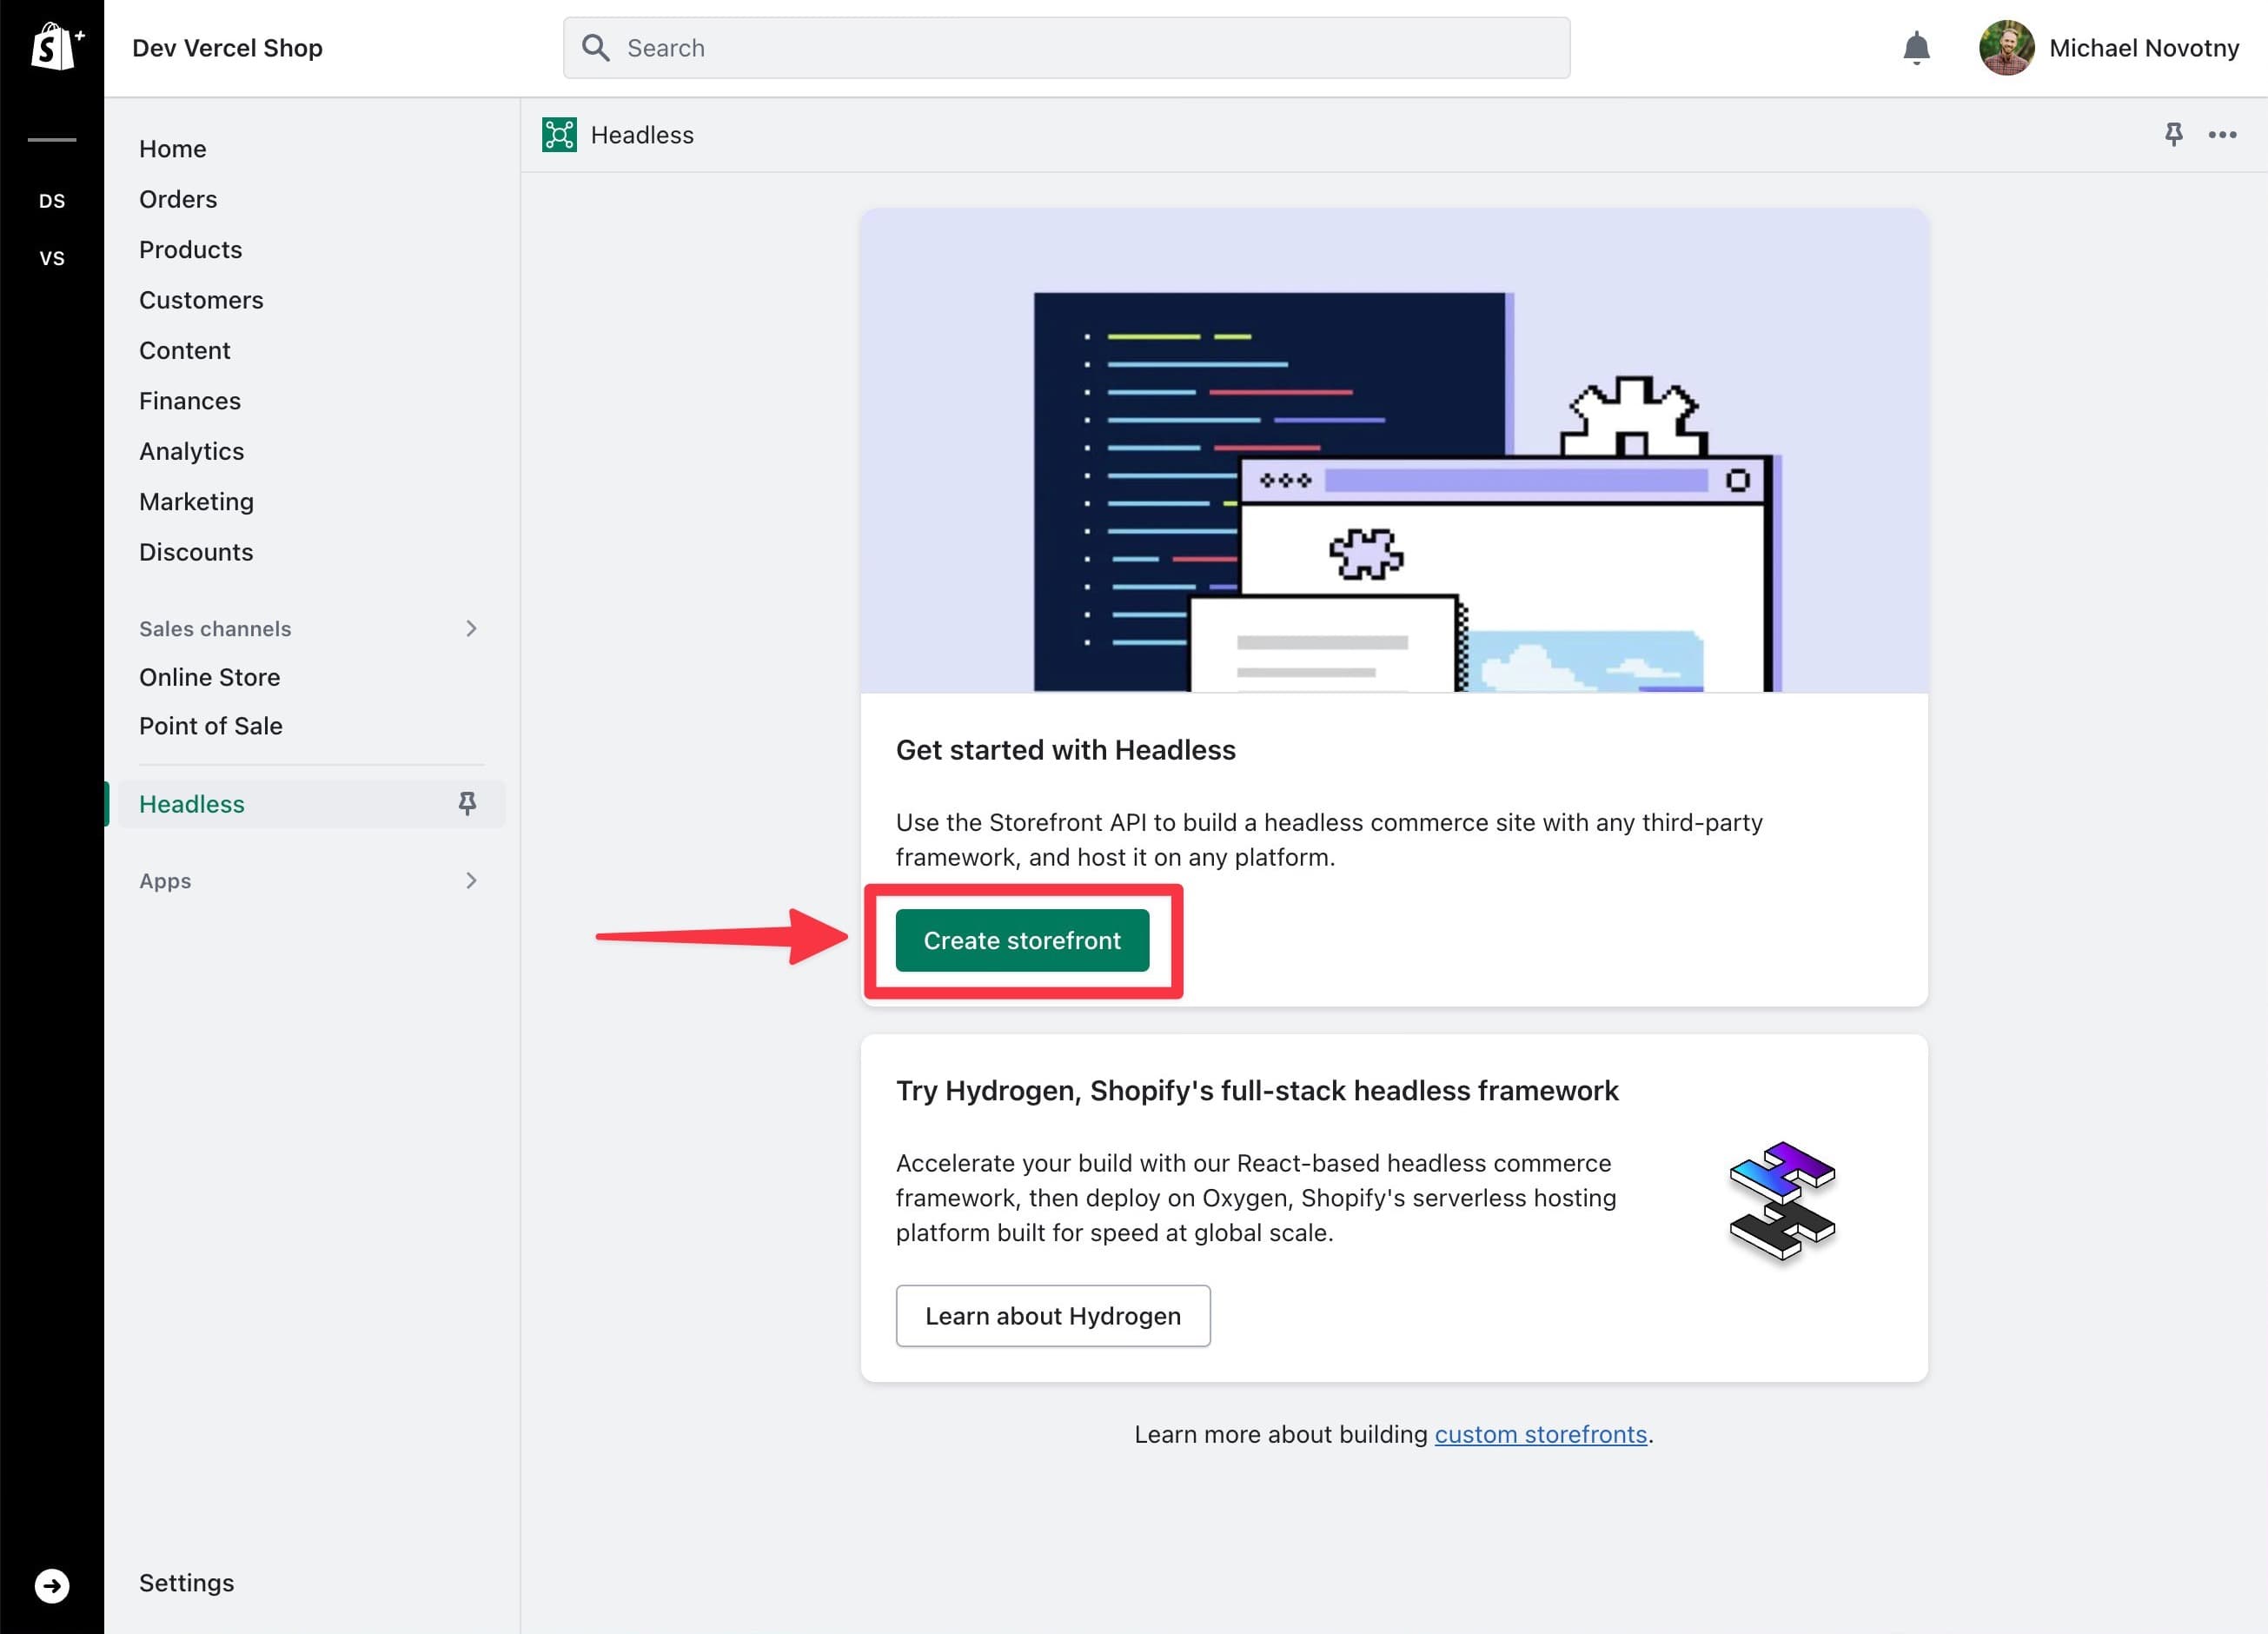Image resolution: width=2268 pixels, height=1634 pixels.
Task: Click the arrow button at bottom-left rail
Action: click(x=52, y=1585)
